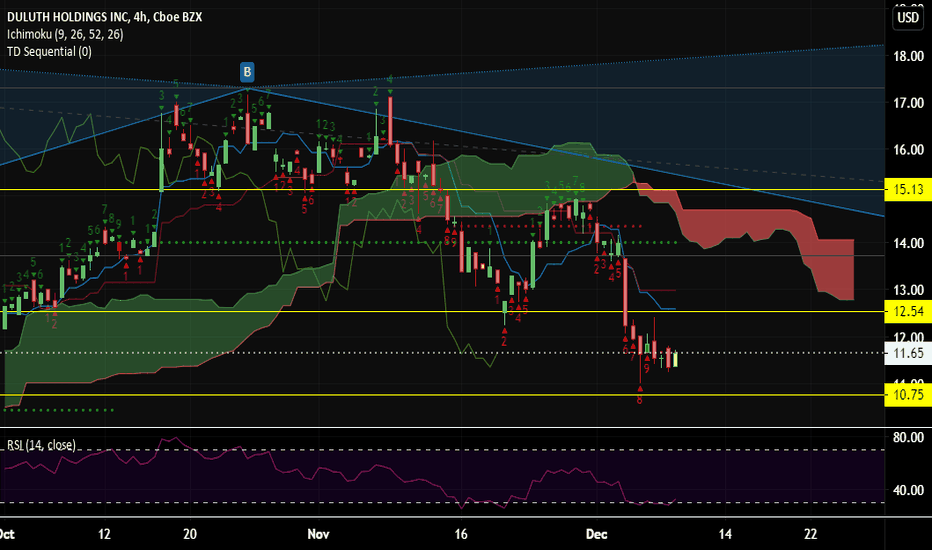Click the 15.13 price label on axis
The image size is (932, 550).
pyautogui.click(x=907, y=189)
